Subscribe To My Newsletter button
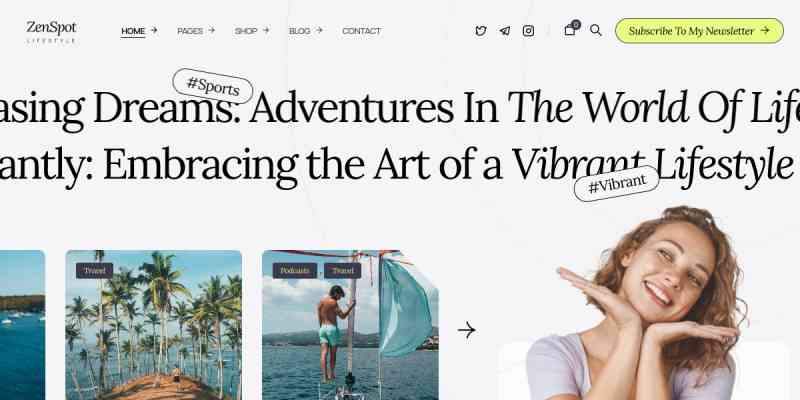The image size is (800, 400). tap(699, 31)
